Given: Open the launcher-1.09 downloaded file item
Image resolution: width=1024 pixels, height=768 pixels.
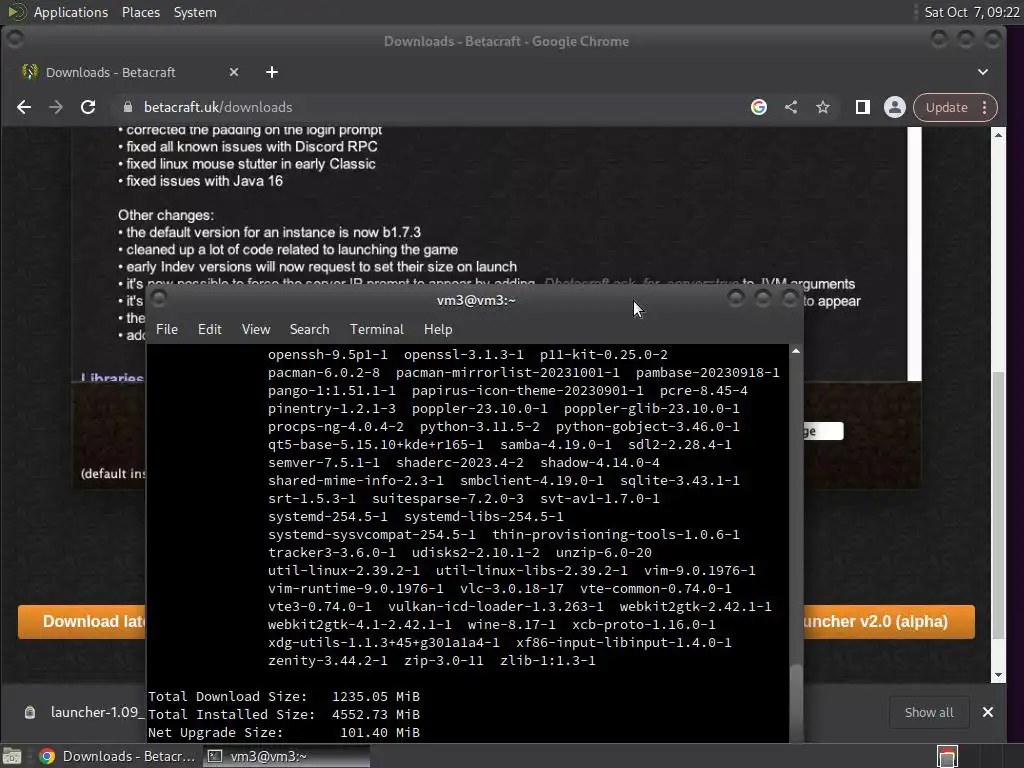Looking at the screenshot, I should [82, 712].
